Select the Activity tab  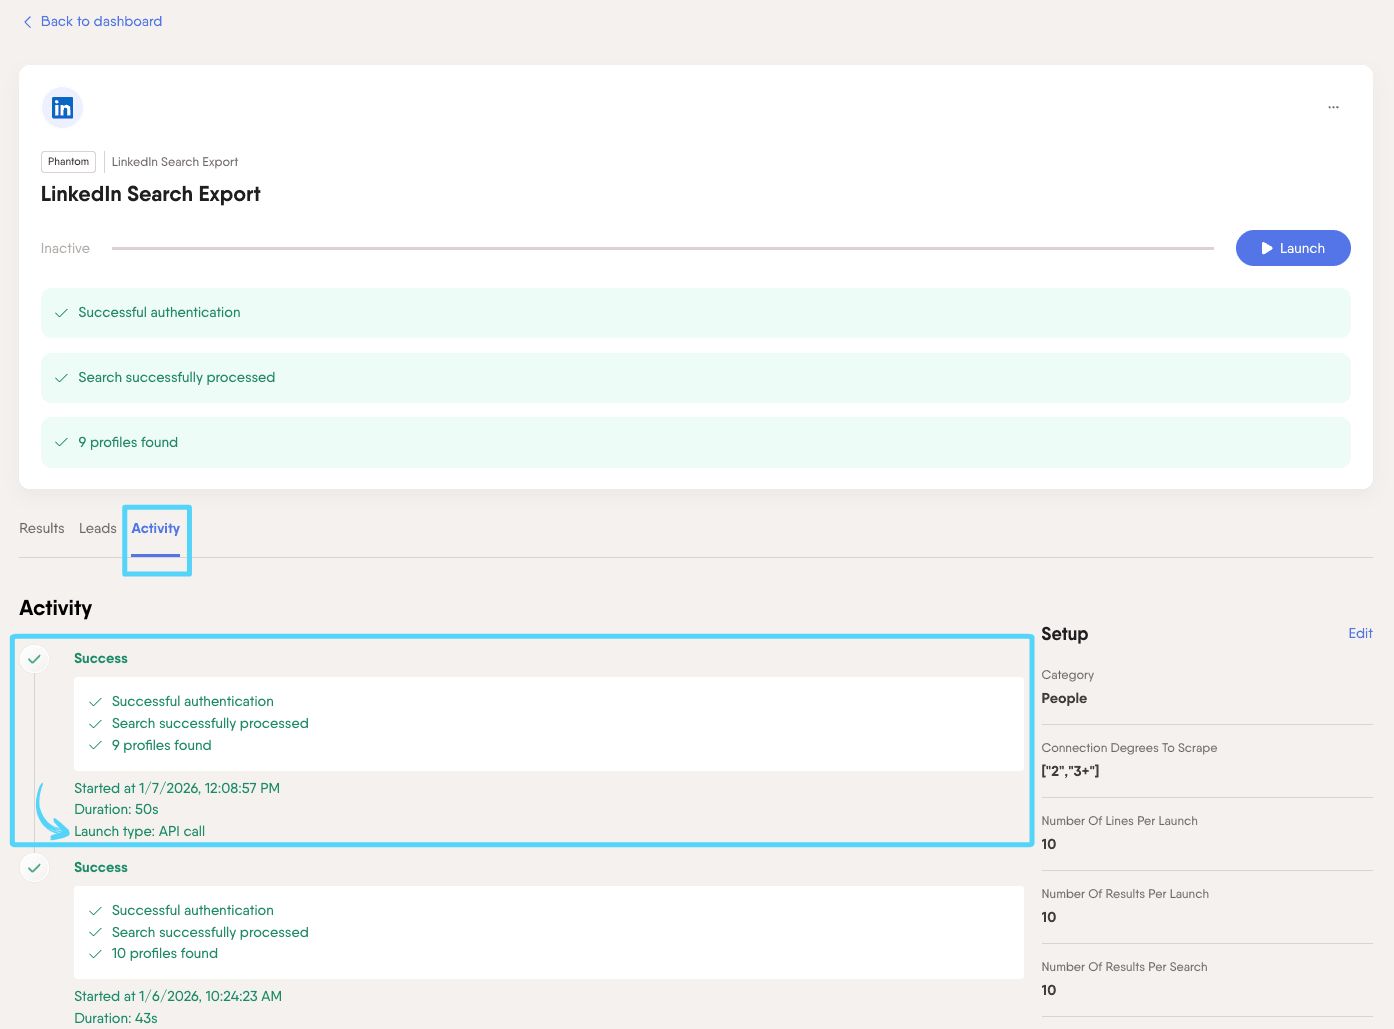point(156,528)
